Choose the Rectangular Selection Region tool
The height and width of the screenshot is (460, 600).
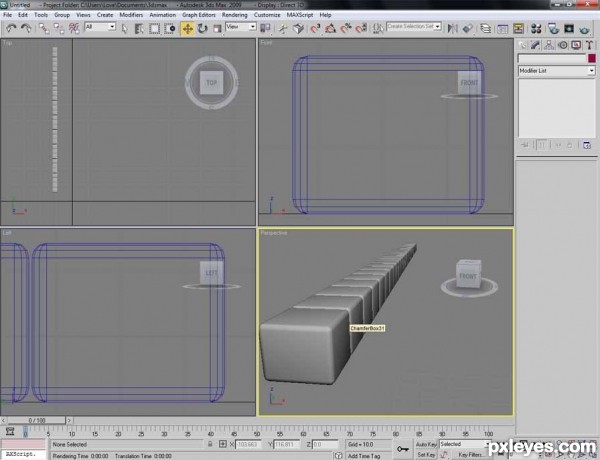point(155,29)
